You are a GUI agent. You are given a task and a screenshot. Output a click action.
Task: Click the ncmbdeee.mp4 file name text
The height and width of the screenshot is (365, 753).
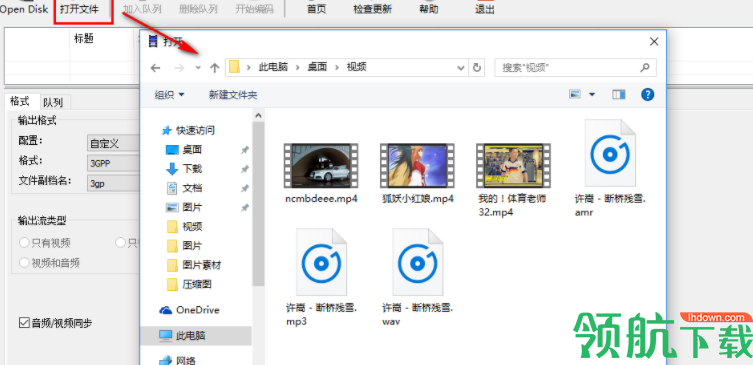[x=321, y=198]
